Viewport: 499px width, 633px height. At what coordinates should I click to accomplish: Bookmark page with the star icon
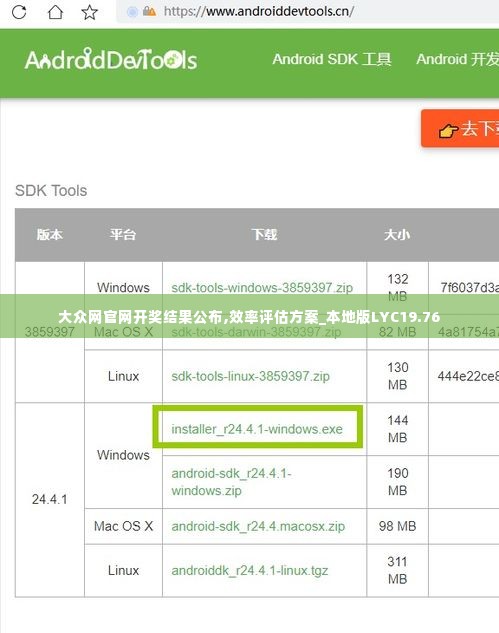coord(89,12)
